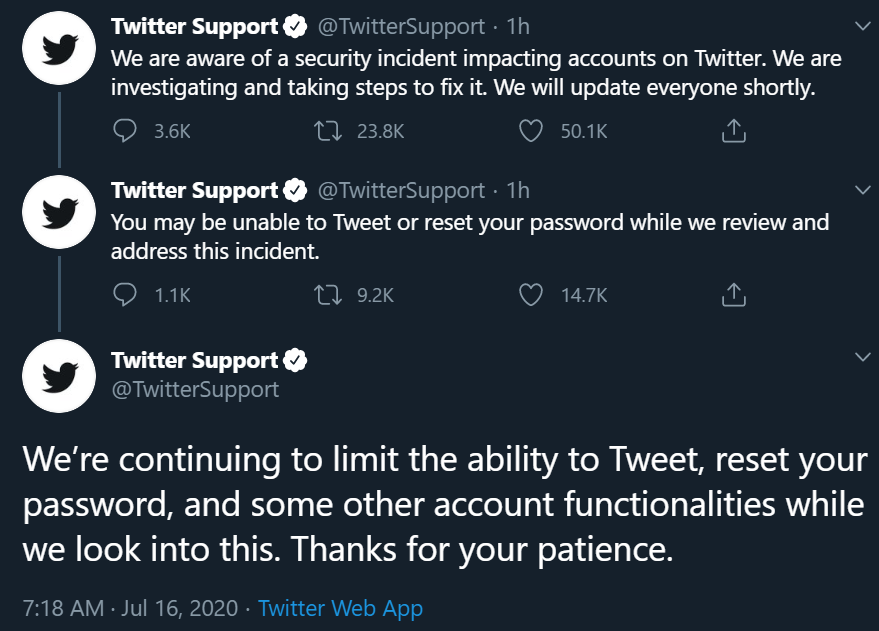This screenshot has height=631, width=879.
Task: Click the 7:18 AM Jul 16, 2020 timestamp
Action: [x=129, y=608]
